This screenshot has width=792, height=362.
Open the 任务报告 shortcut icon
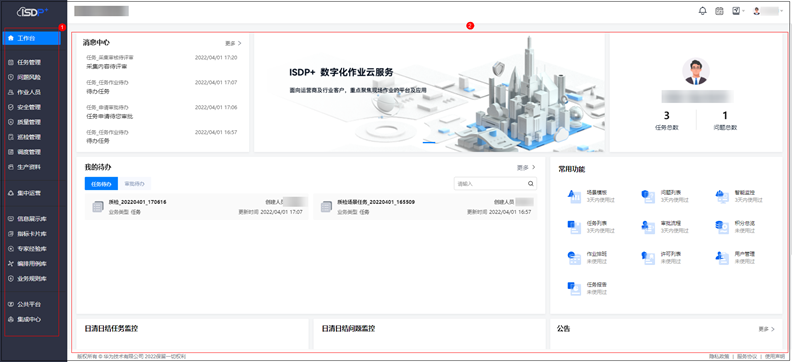pos(574,288)
